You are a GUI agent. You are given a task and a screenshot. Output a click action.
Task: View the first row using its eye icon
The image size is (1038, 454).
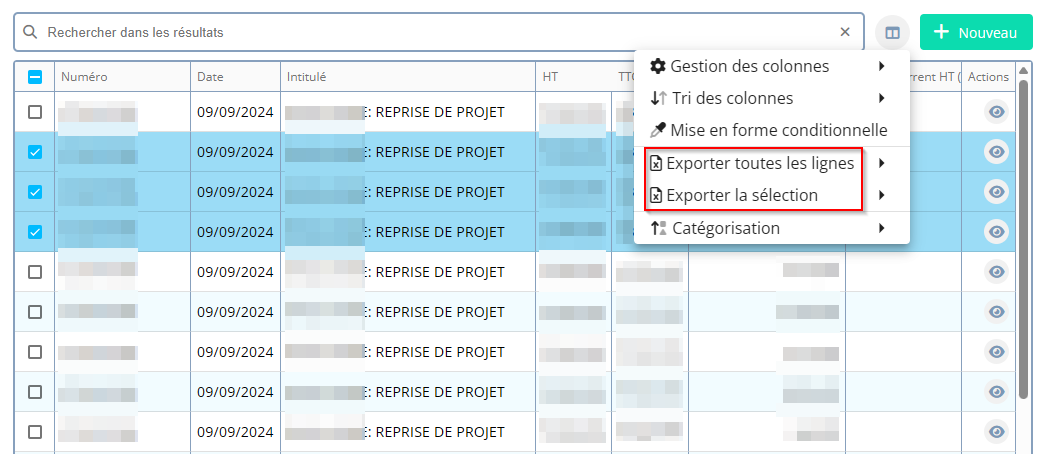(996, 112)
